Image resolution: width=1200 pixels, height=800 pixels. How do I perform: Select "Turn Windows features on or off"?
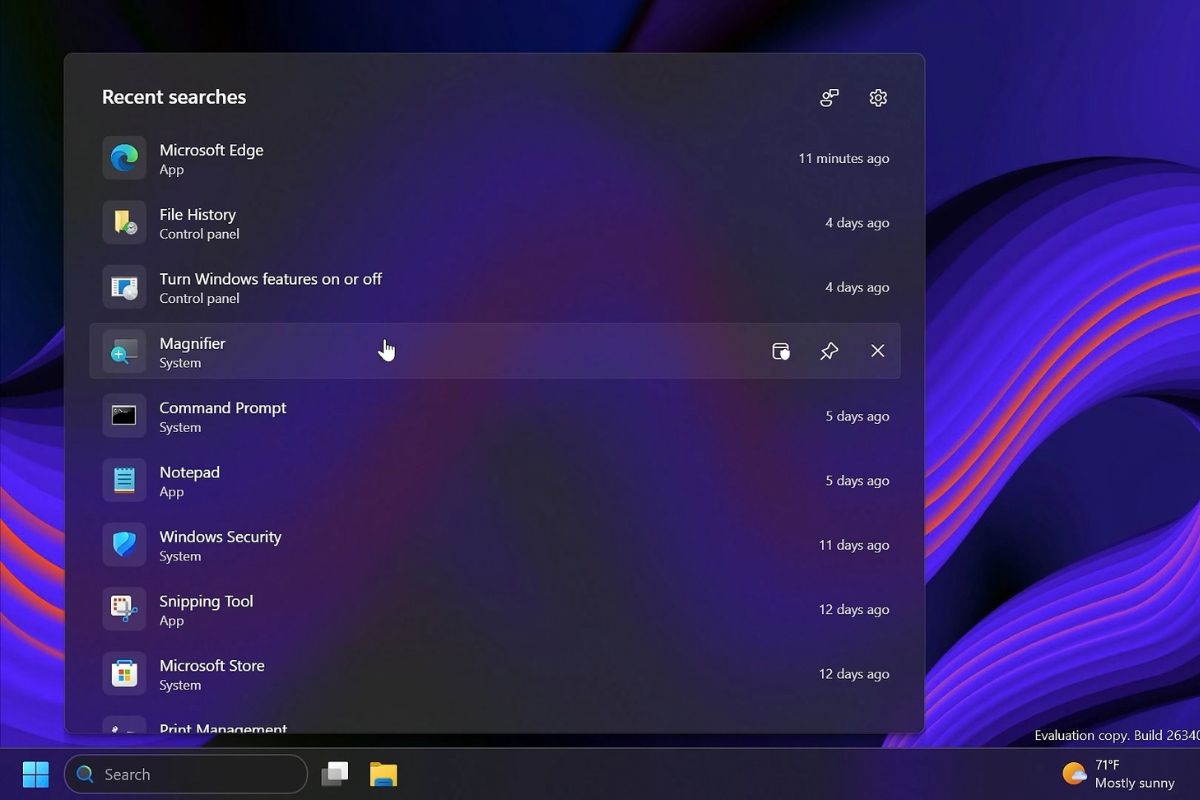click(271, 279)
